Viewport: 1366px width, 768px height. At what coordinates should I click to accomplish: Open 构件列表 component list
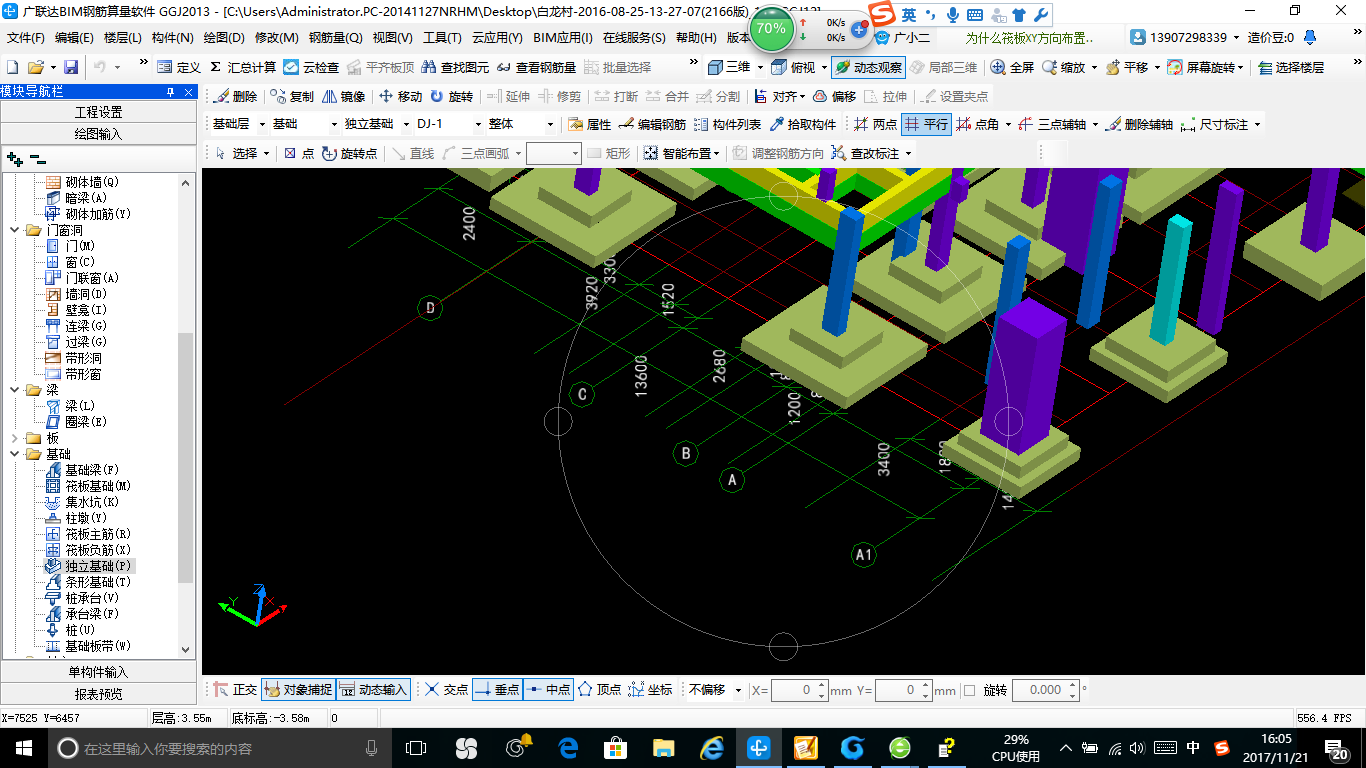(x=727, y=124)
